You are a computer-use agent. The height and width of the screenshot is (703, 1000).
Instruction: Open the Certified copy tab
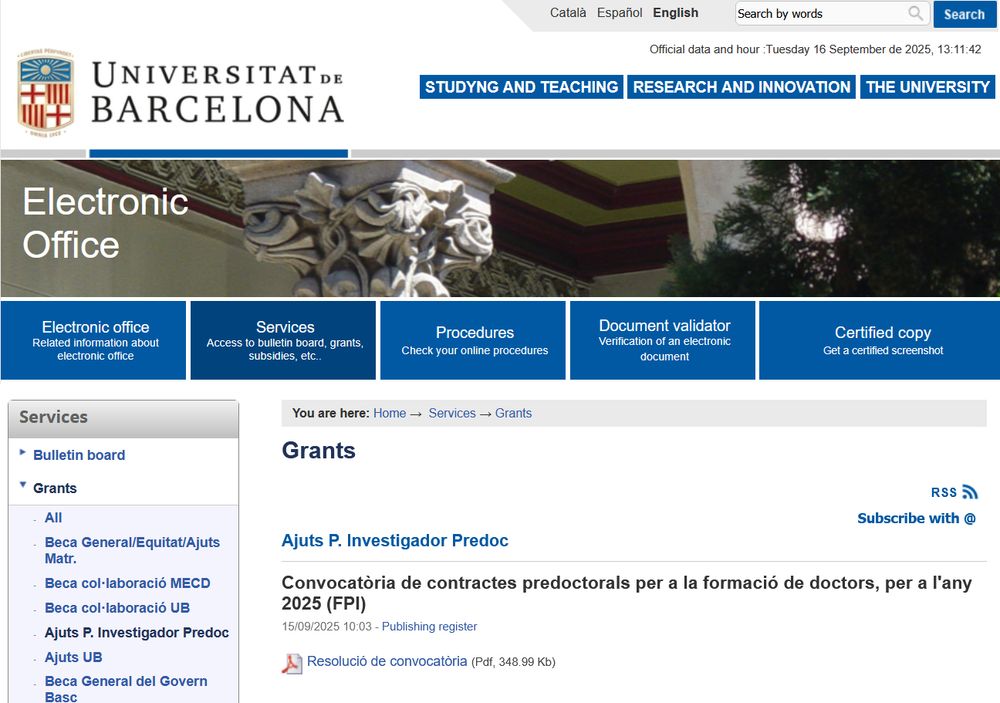click(x=879, y=340)
